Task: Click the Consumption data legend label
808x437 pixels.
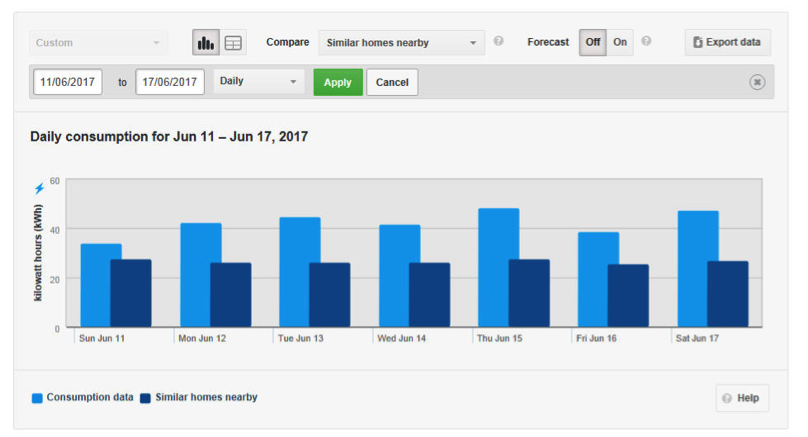Action: click(x=90, y=397)
